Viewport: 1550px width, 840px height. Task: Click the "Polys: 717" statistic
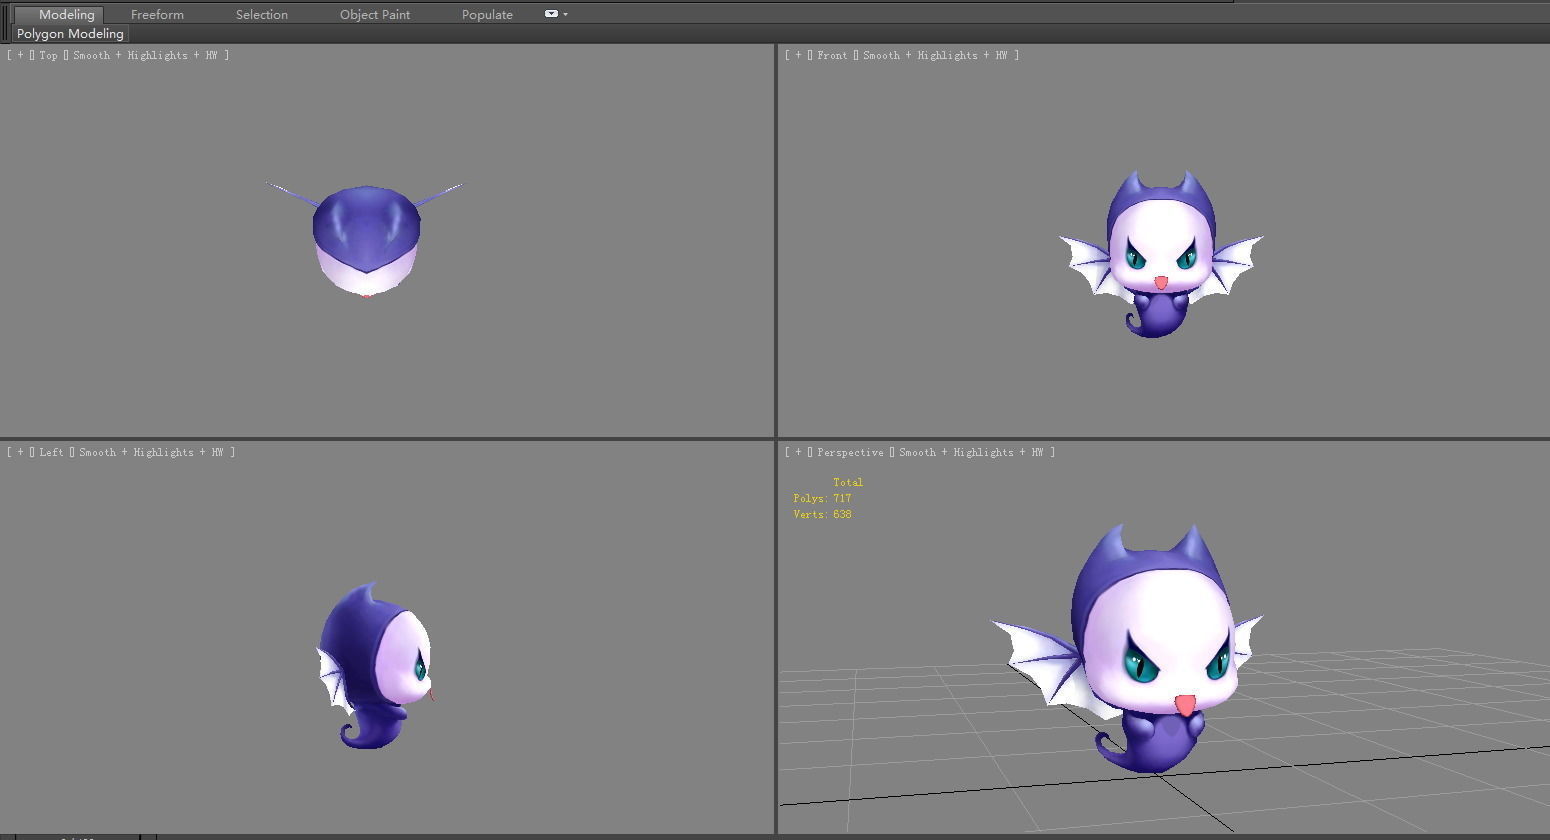(822, 498)
